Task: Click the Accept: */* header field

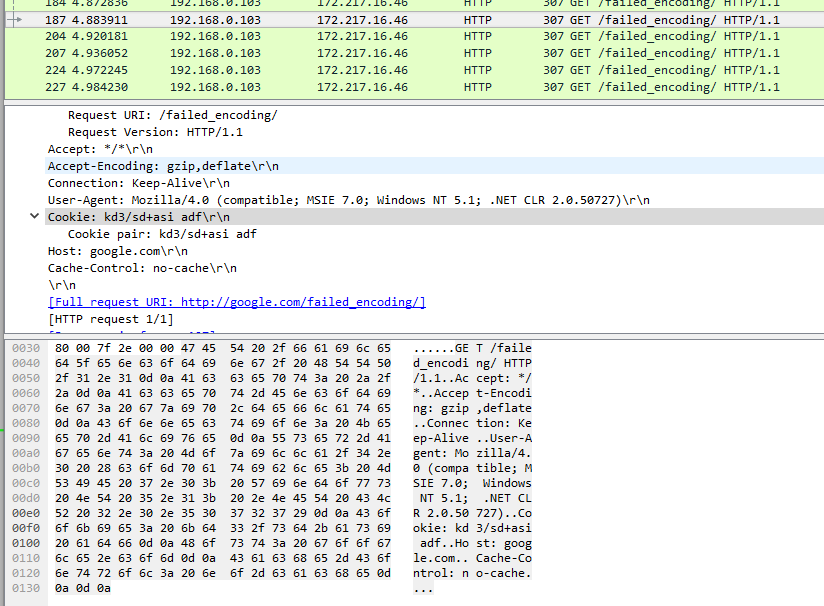Action: click(100, 149)
